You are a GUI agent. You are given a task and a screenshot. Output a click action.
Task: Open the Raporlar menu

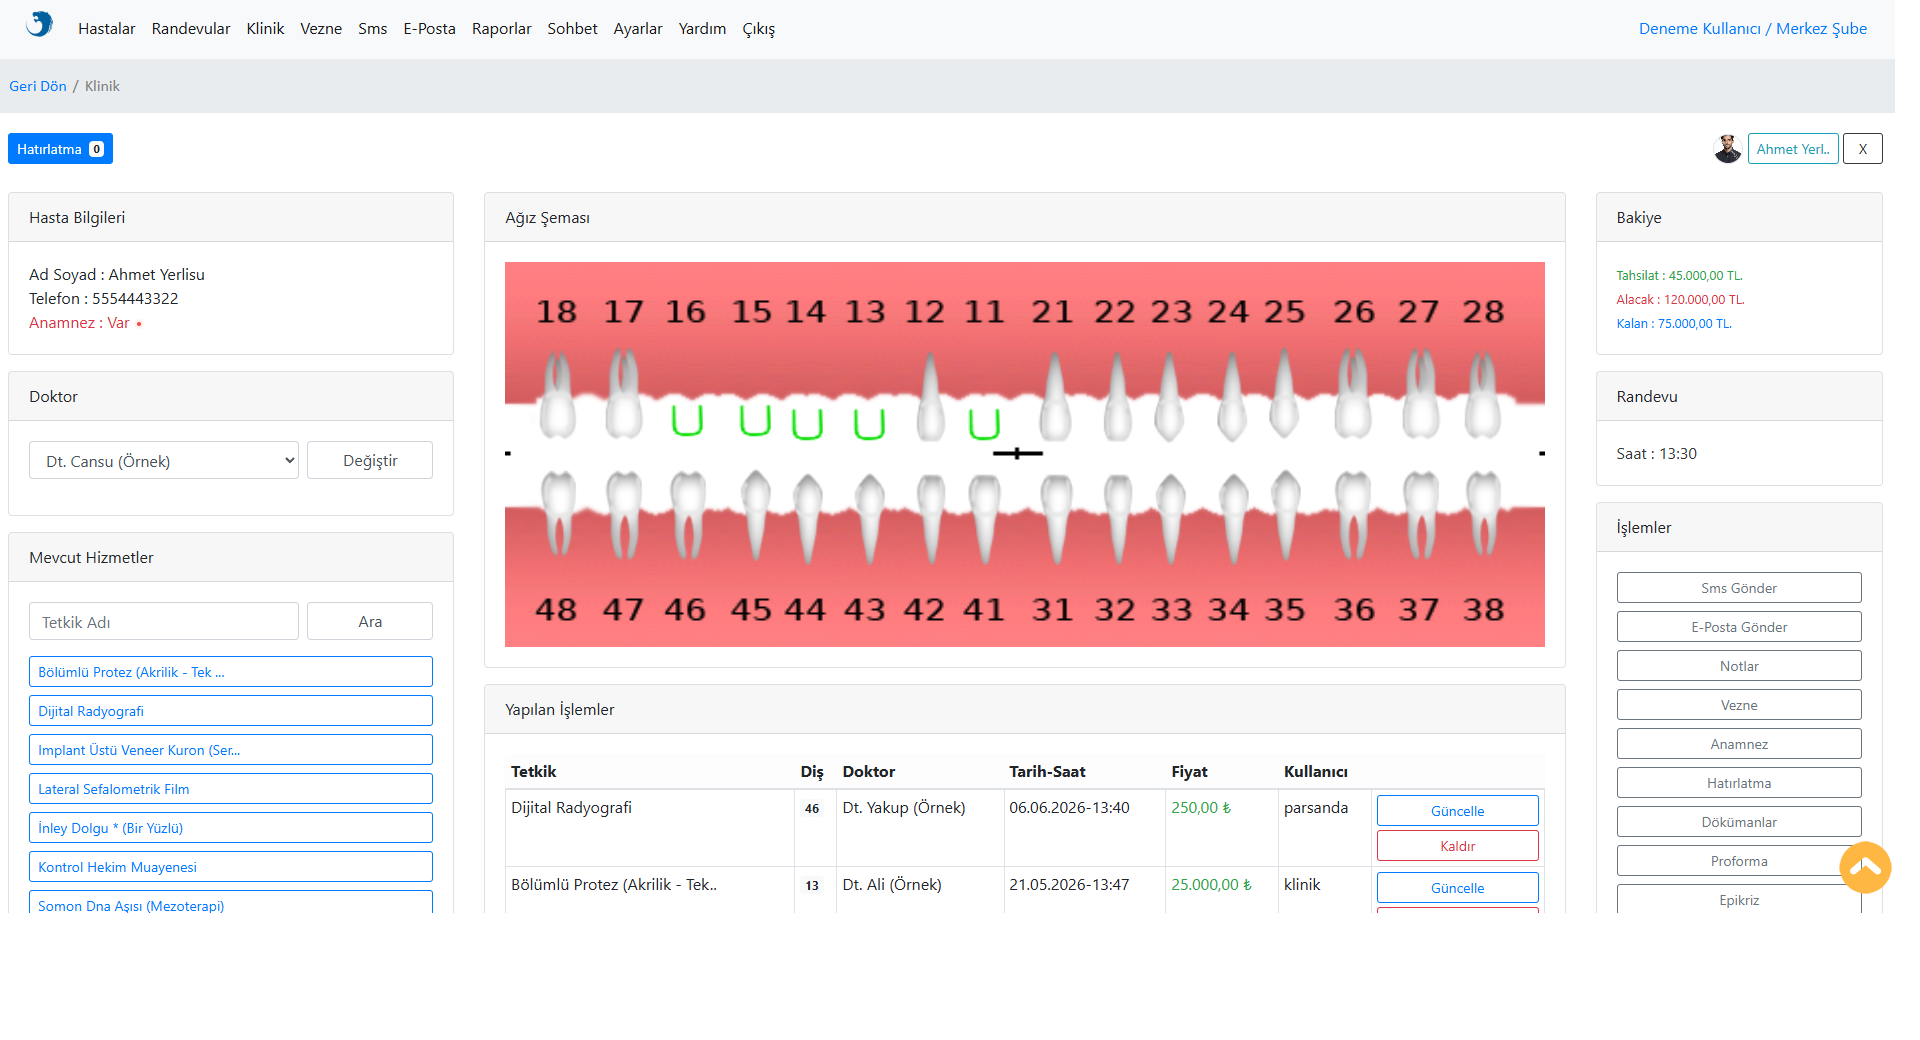coord(501,29)
